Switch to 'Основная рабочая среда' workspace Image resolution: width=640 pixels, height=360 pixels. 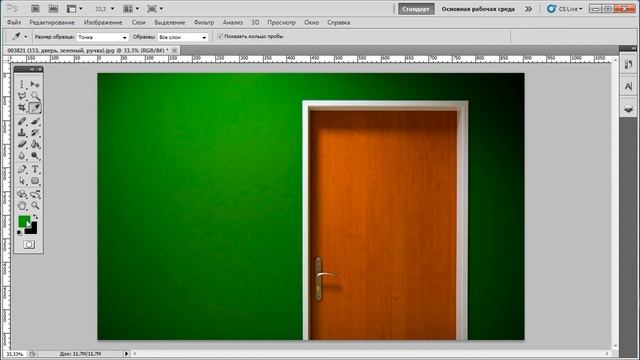point(478,9)
